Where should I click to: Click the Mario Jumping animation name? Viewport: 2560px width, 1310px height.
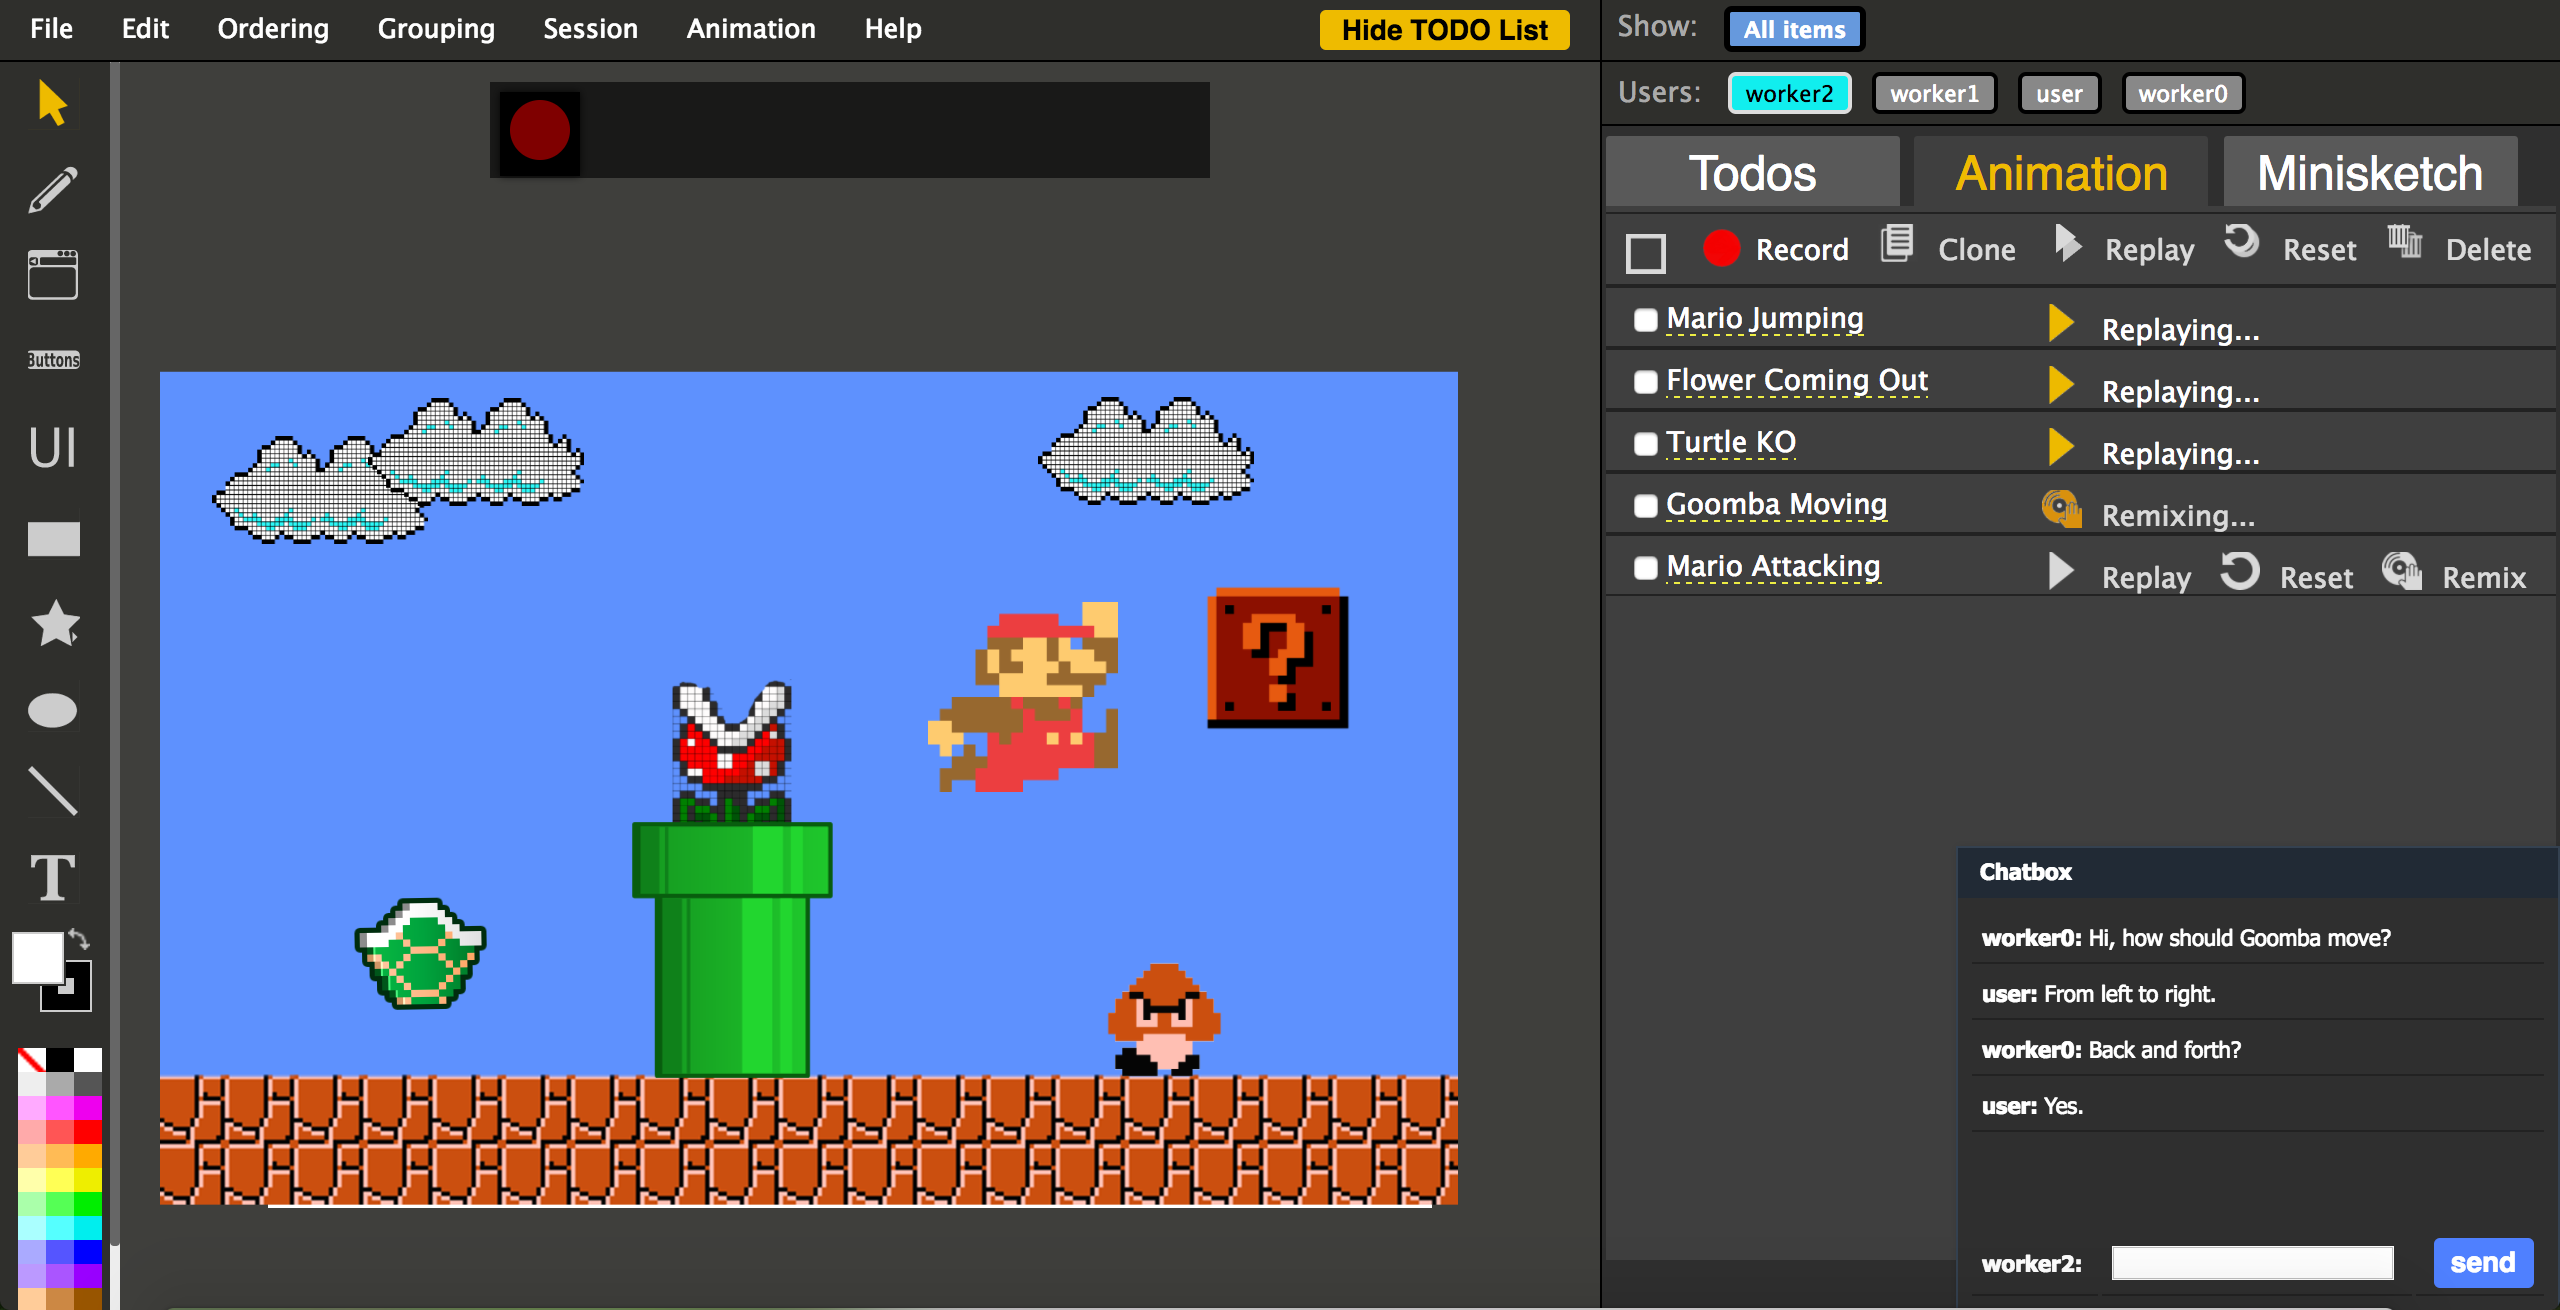1765,318
